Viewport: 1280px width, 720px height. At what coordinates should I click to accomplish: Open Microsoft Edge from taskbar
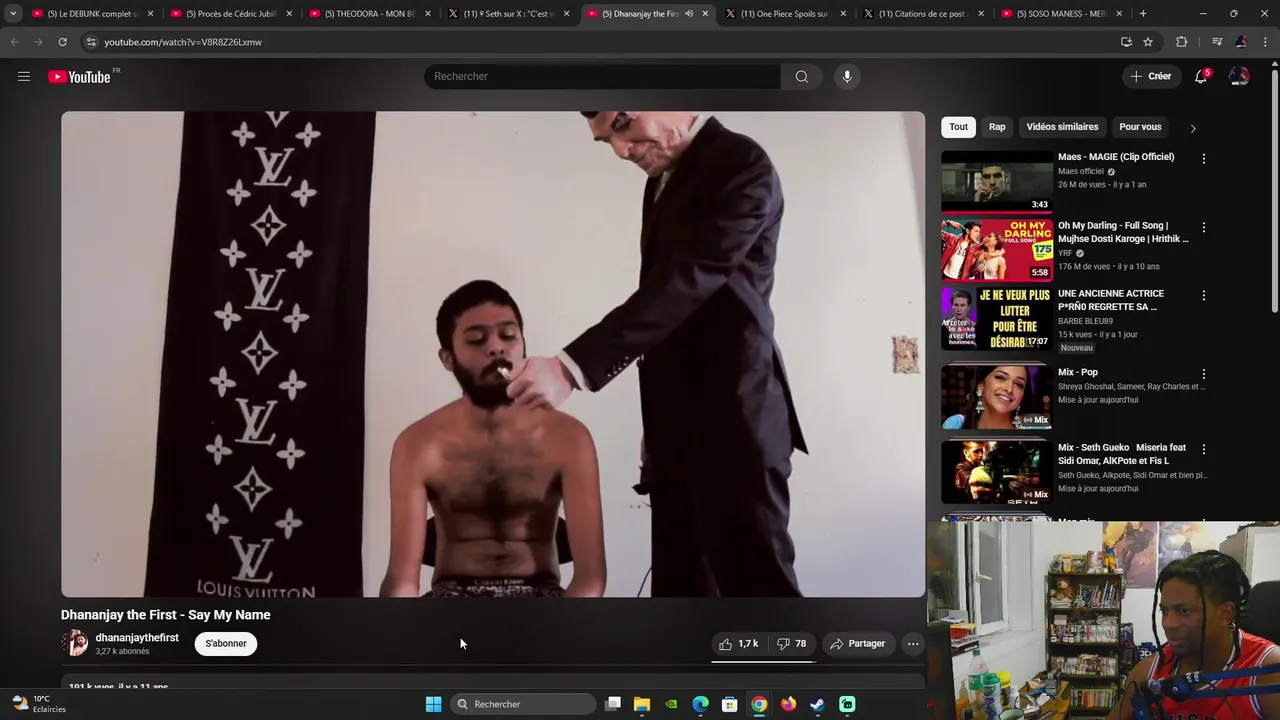701,704
